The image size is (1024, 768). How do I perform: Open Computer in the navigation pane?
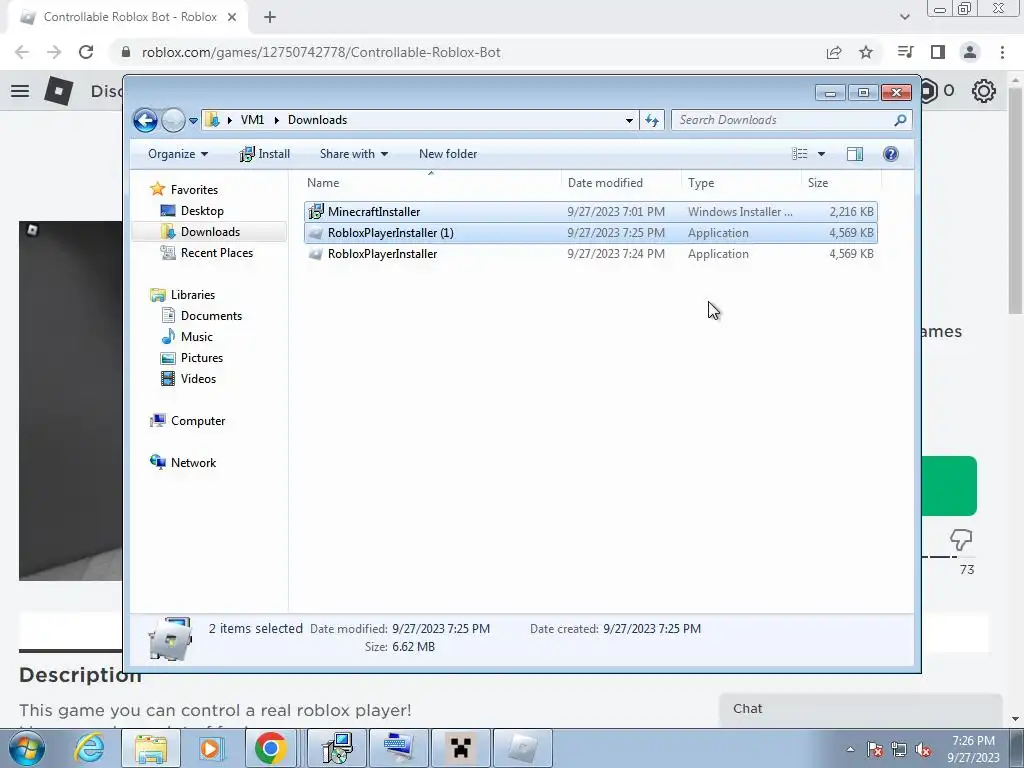(198, 421)
